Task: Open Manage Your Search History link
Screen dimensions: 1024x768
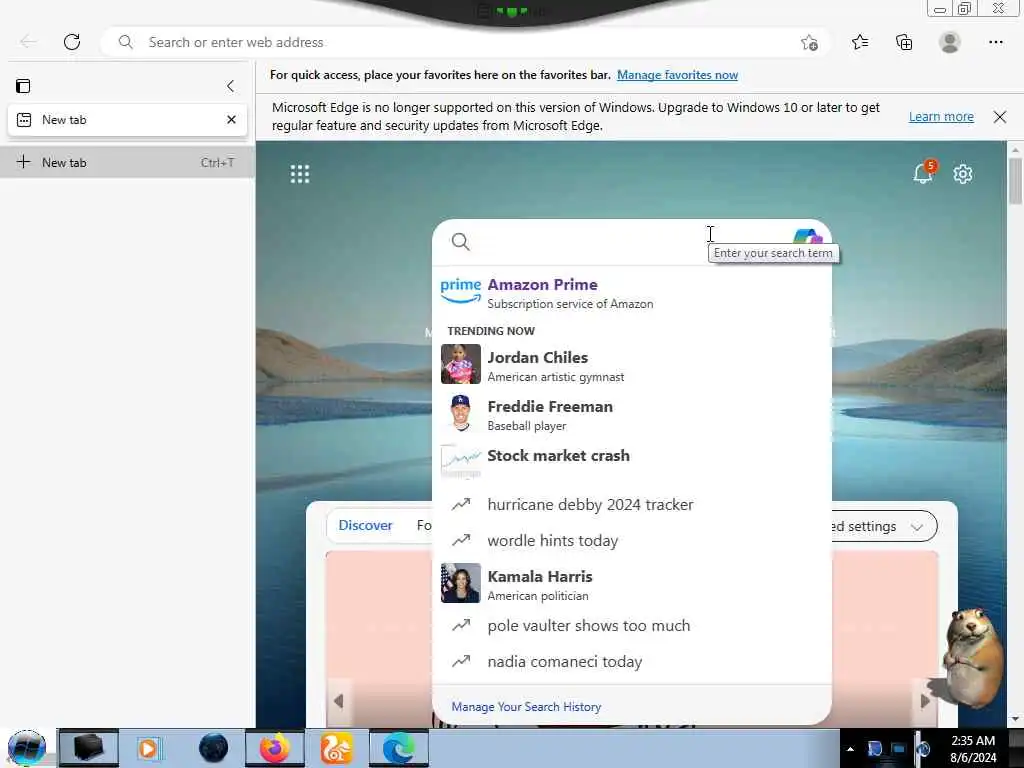Action: (x=526, y=707)
